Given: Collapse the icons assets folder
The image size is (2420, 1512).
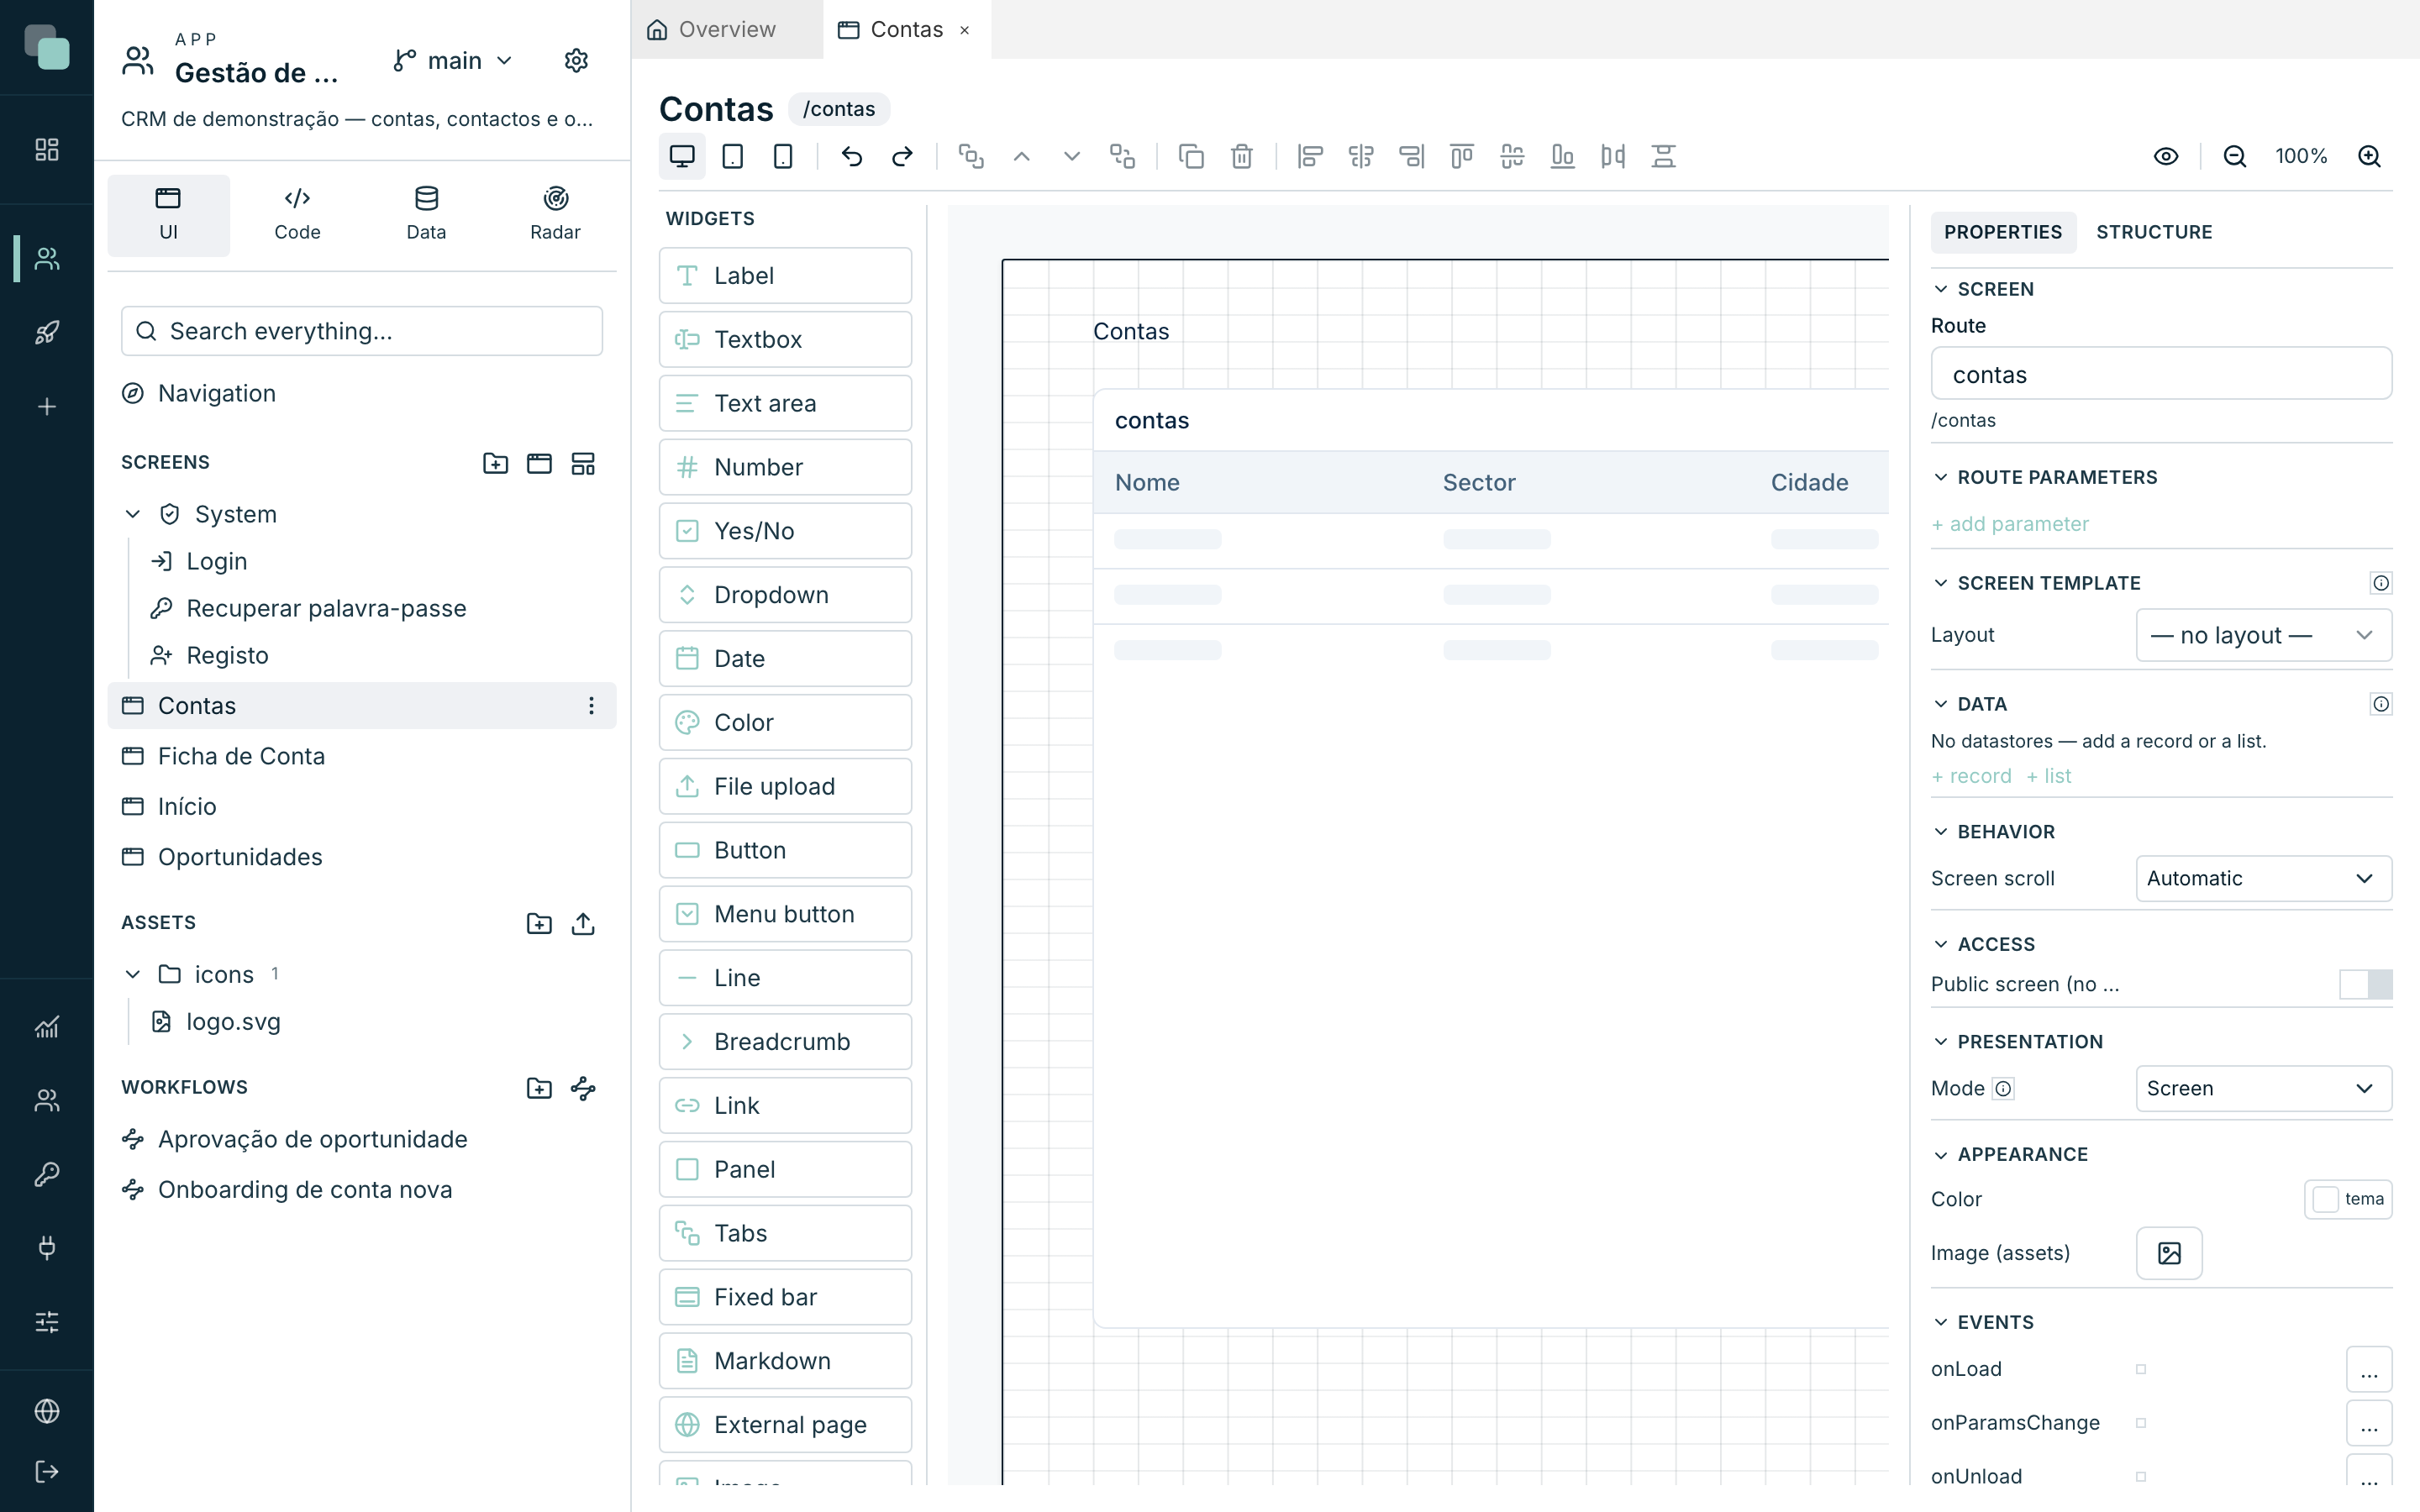Looking at the screenshot, I should tap(133, 974).
